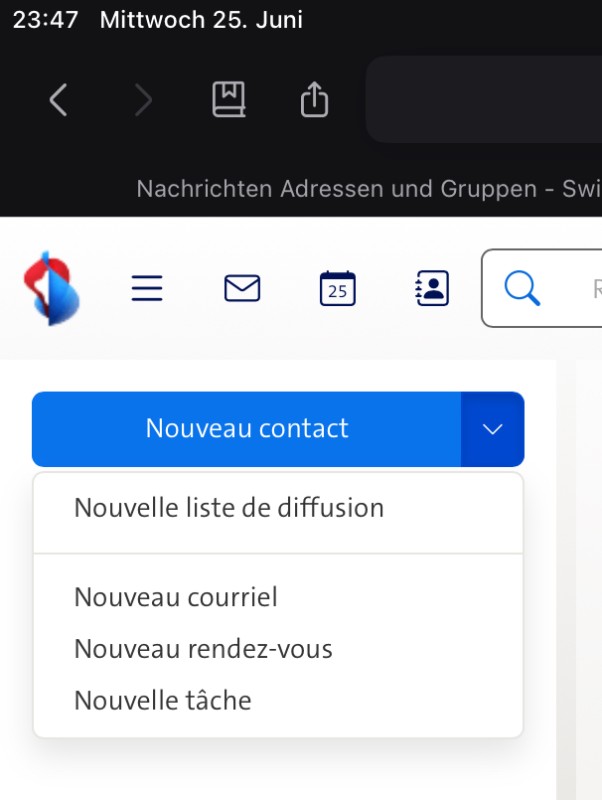
Task: Select Nouveau rendez-vous option
Action: pos(203,649)
